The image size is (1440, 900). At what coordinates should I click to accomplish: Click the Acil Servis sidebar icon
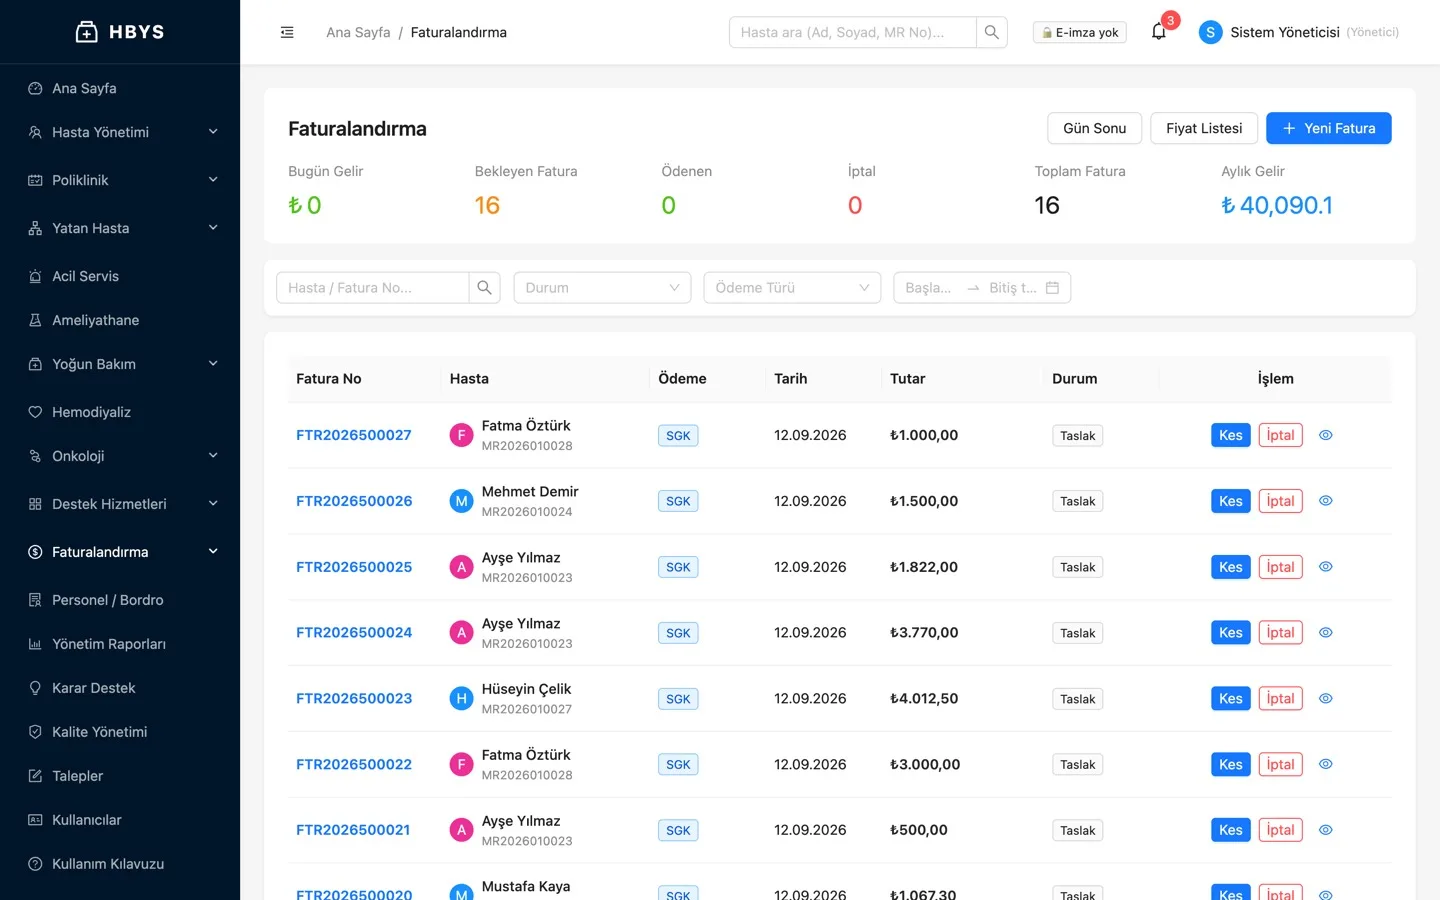[x=35, y=276]
